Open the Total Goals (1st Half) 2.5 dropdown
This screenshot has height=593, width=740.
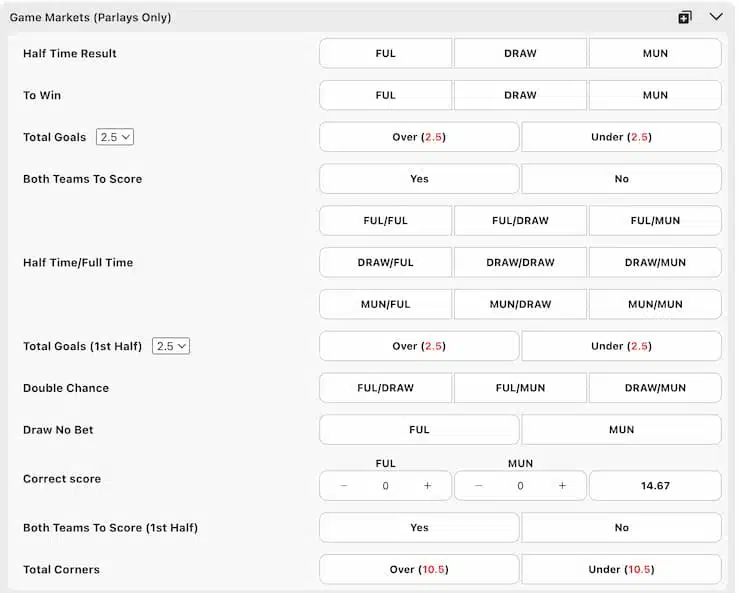(171, 346)
